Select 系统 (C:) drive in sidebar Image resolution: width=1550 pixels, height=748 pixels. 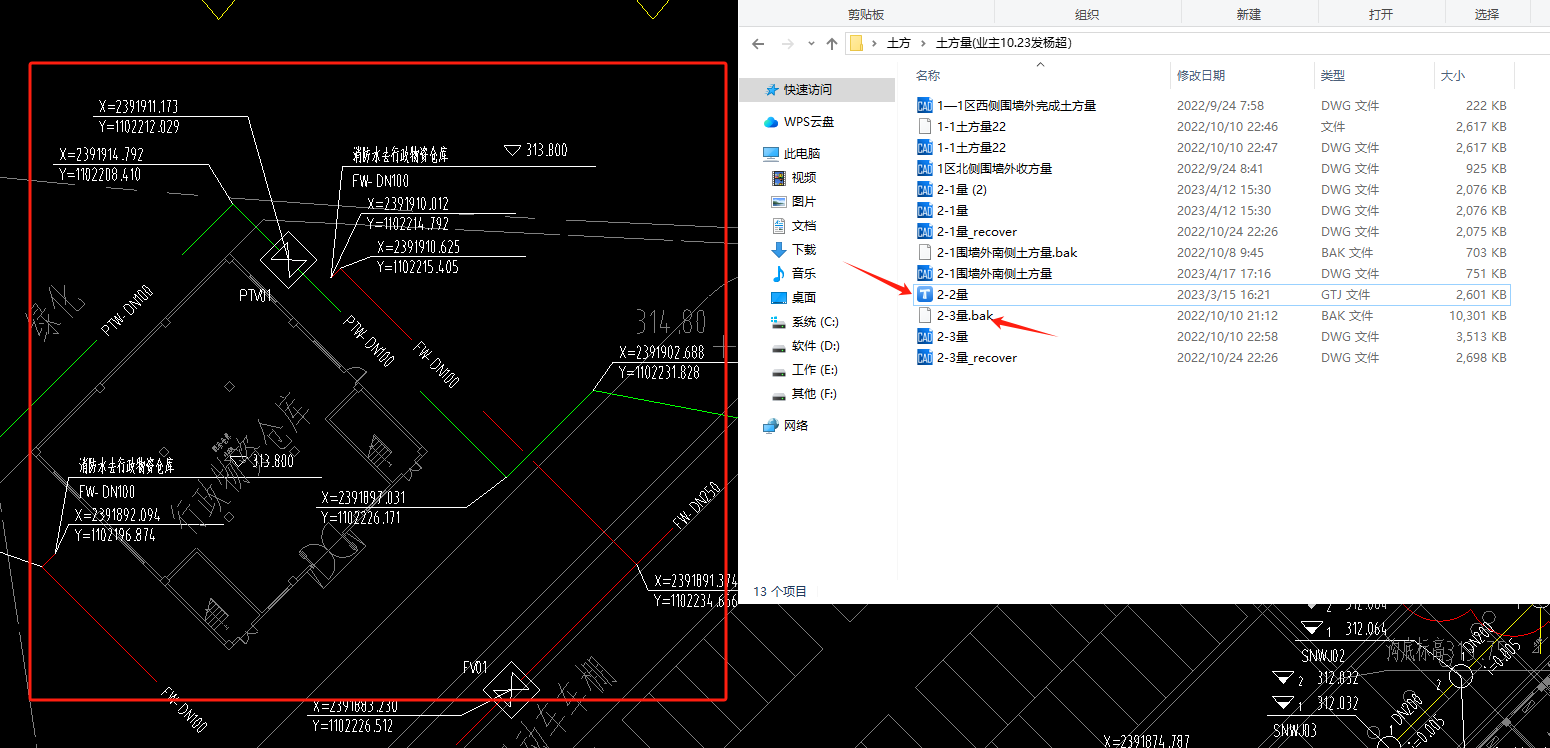pyautogui.click(x=815, y=322)
